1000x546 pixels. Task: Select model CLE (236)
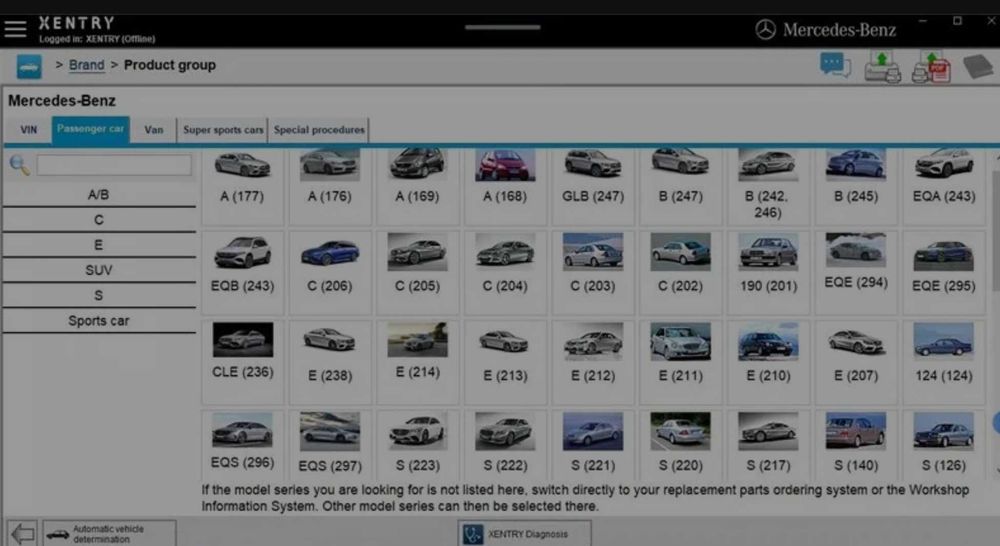tap(242, 362)
